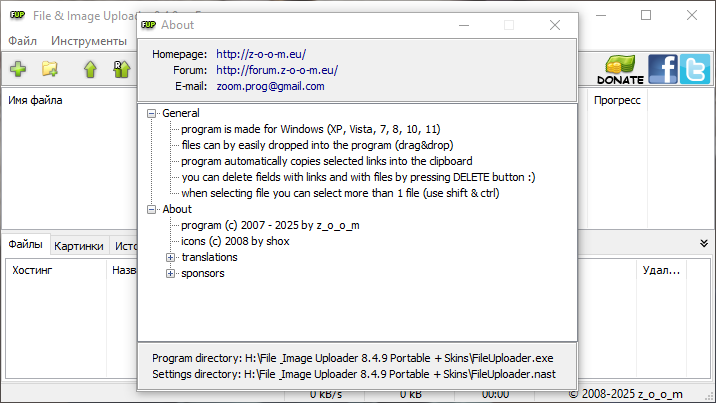
Task: Select 'you can delete fields with links' row
Action: tap(358, 177)
